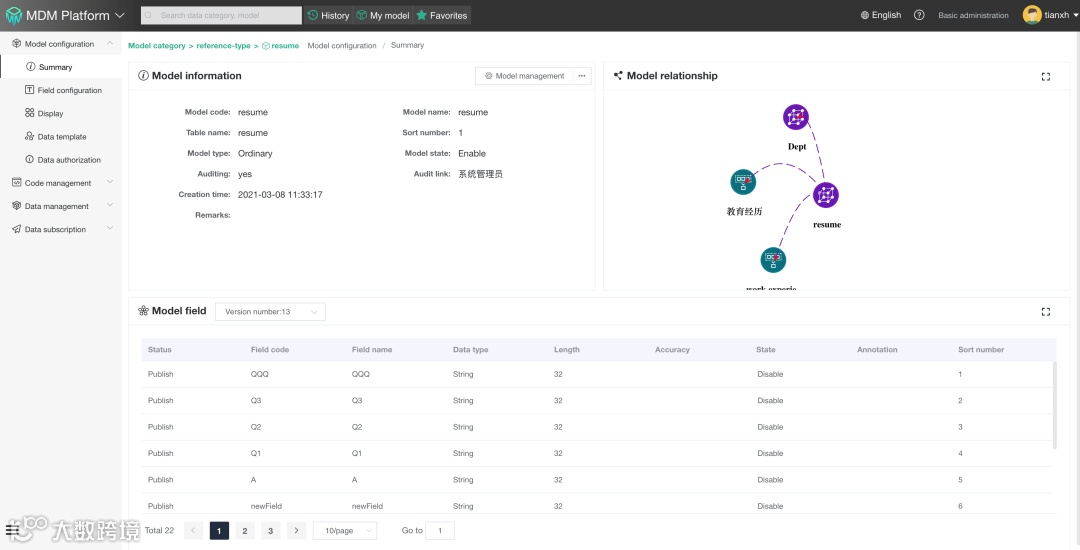This screenshot has width=1080, height=550.
Task: Click the Field configuration icon
Action: [x=30, y=89]
